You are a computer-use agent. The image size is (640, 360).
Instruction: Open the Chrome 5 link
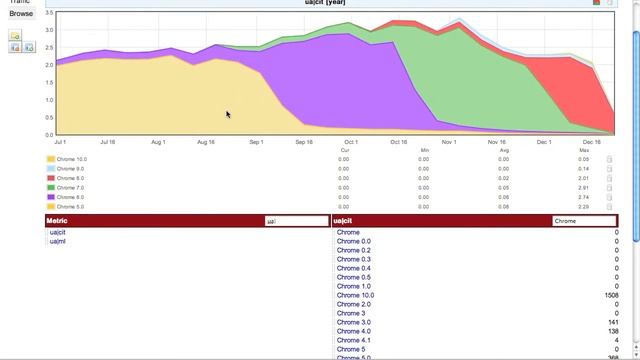[351, 349]
